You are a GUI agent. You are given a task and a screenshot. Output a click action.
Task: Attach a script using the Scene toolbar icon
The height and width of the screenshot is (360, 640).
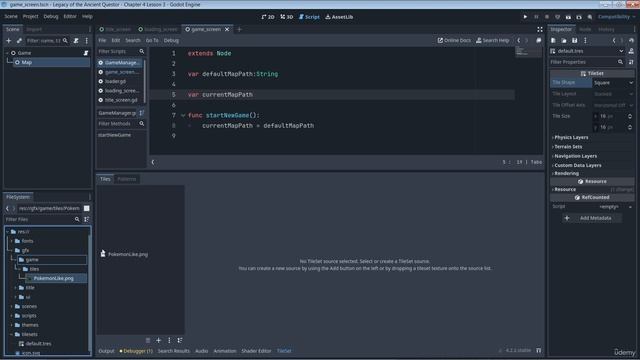pos(76,41)
